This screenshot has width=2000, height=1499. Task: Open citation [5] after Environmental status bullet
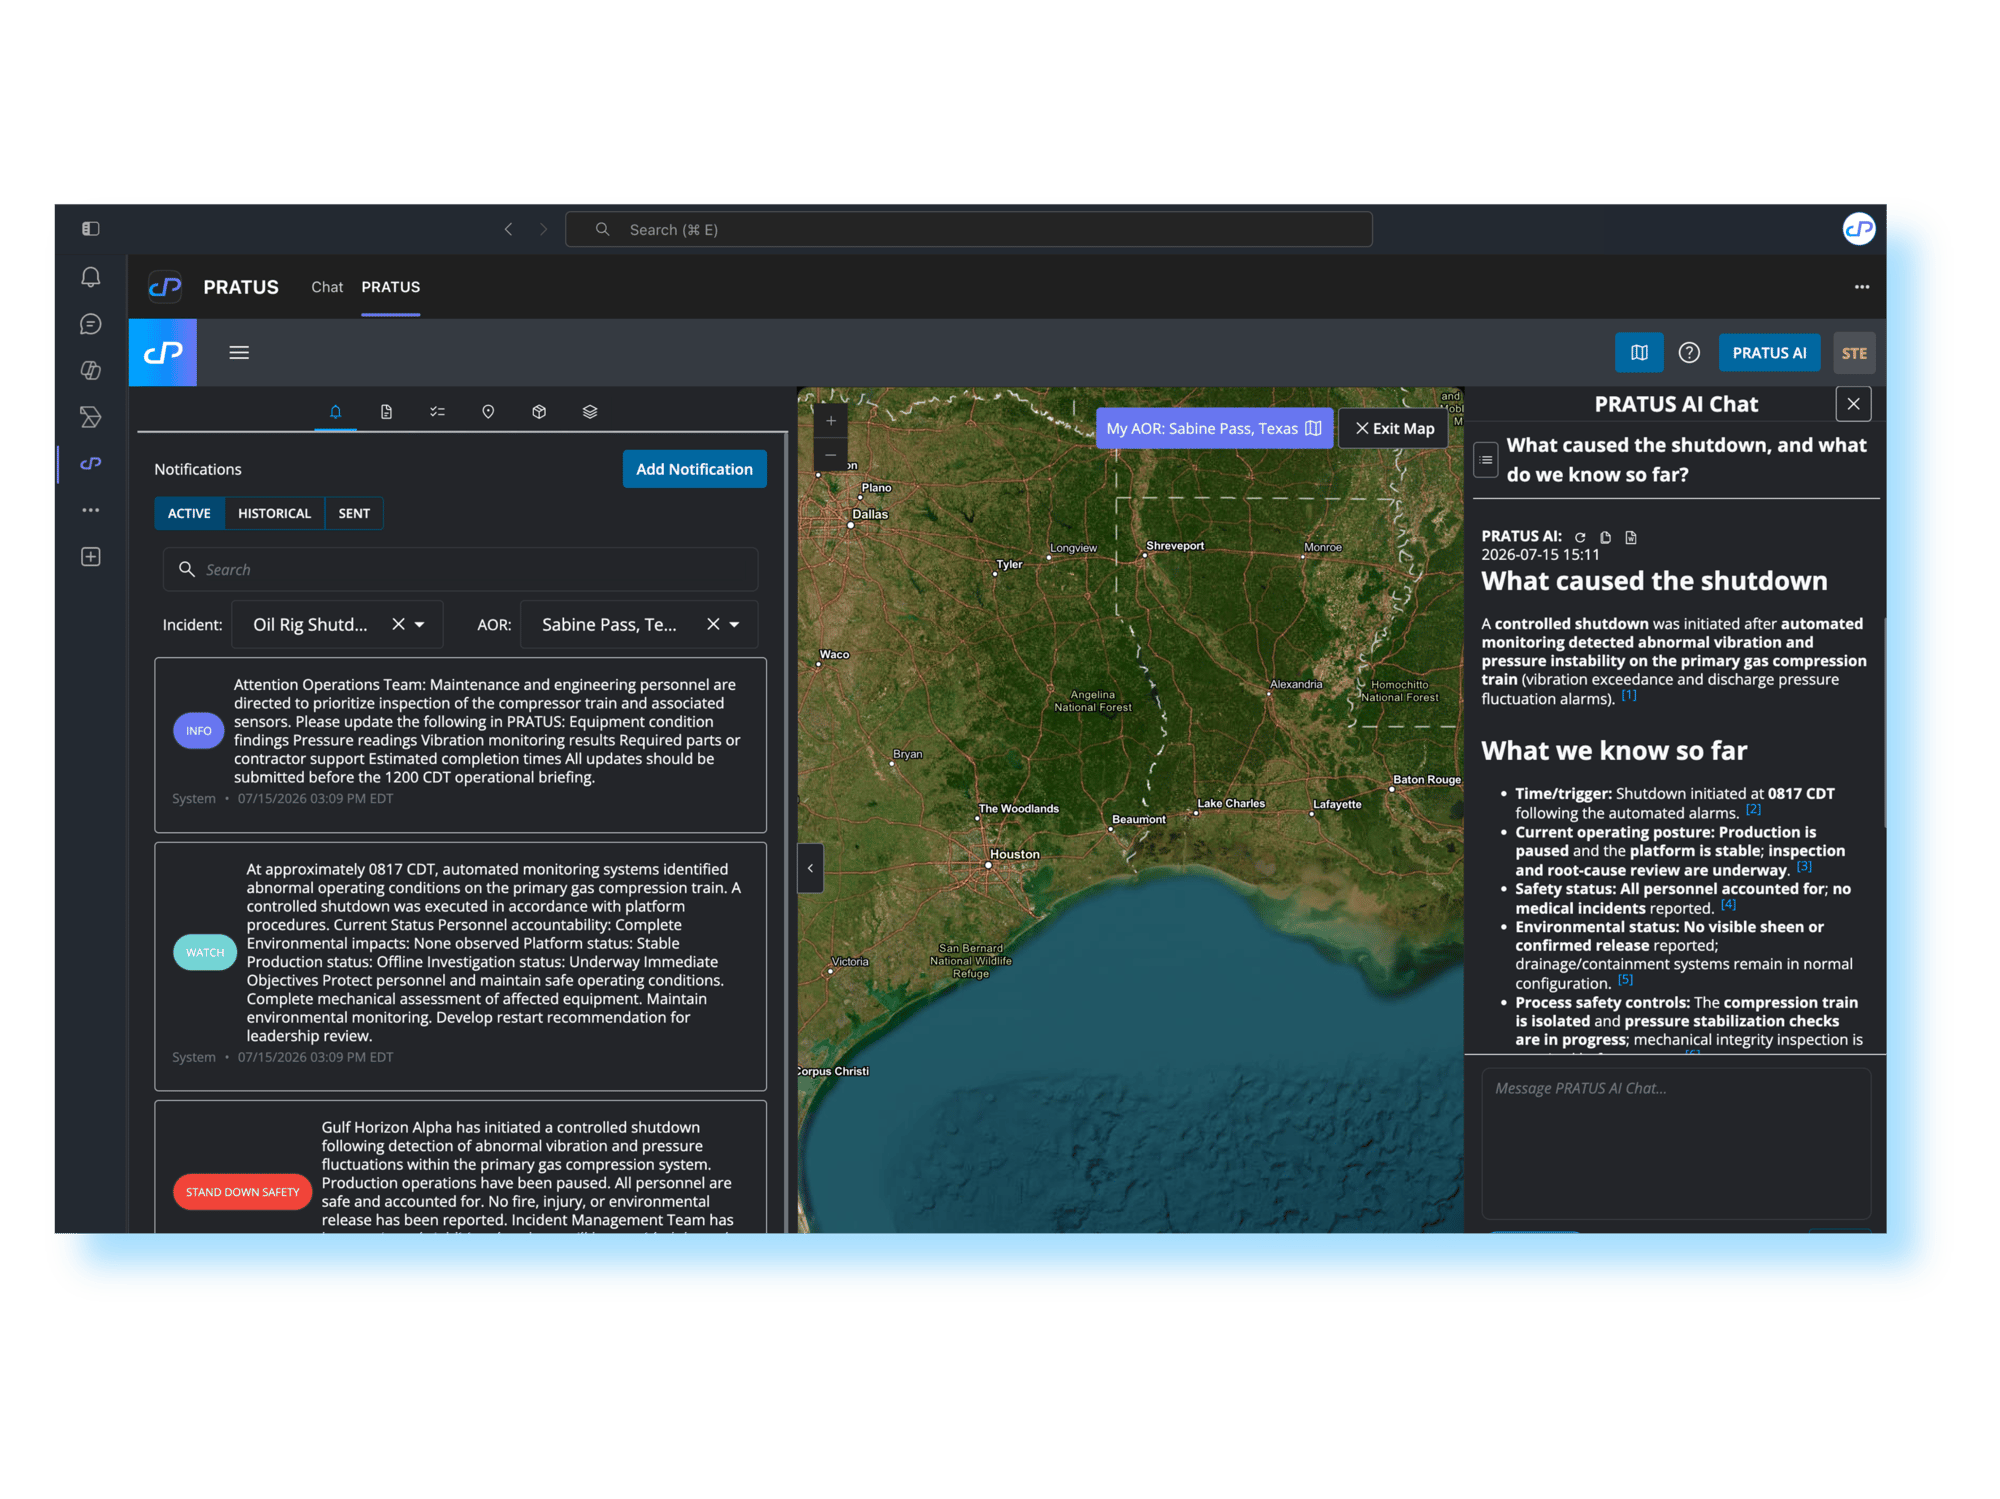pyautogui.click(x=1625, y=979)
